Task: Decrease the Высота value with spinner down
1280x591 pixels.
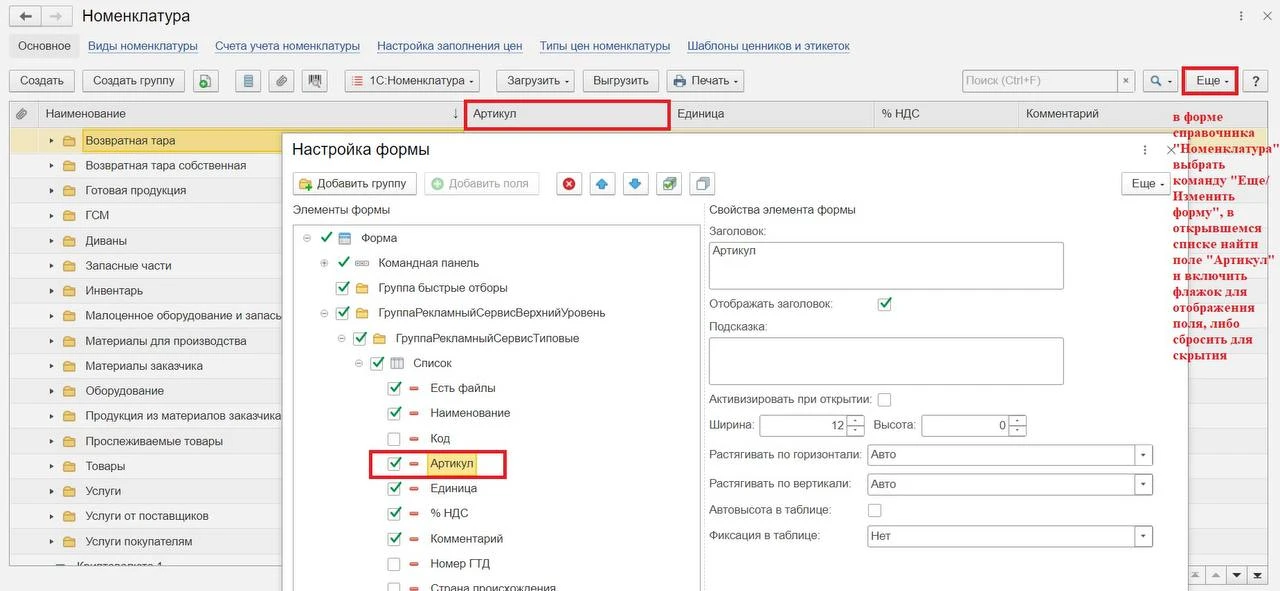Action: 1018,431
